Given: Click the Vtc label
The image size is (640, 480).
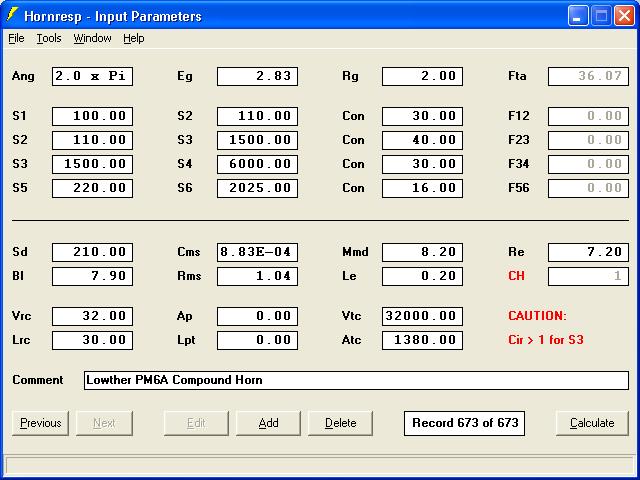Looking at the screenshot, I should click(x=351, y=316).
